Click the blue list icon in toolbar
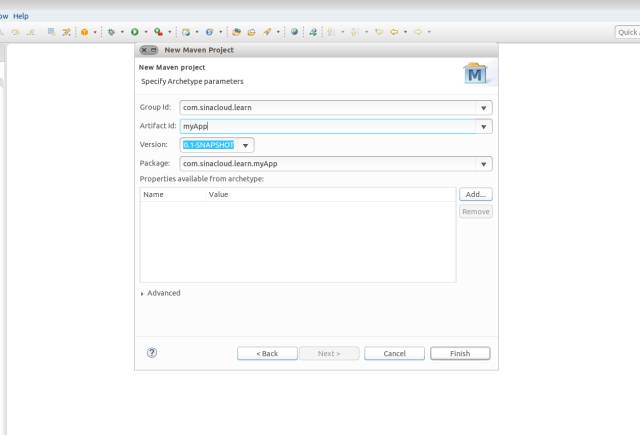 click(51, 32)
